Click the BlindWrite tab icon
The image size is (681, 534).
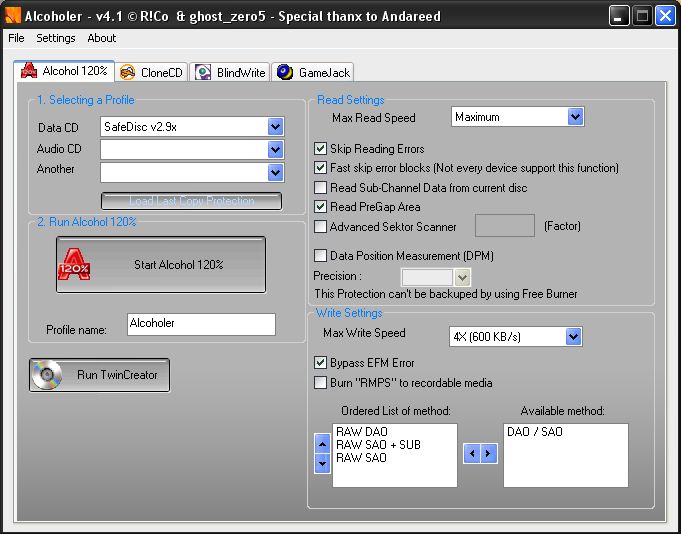coord(202,73)
